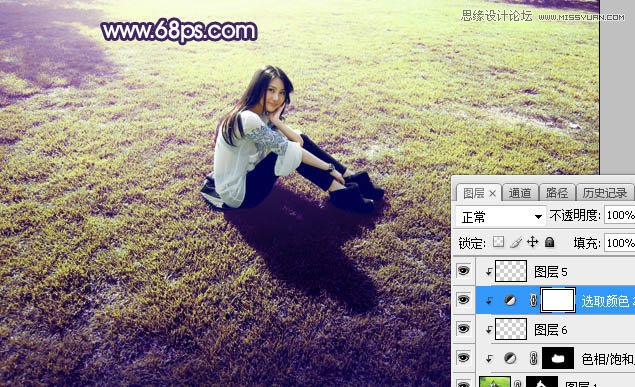Select green thumbnail of 图层 1
This screenshot has width=635, height=387.
[x=495, y=382]
